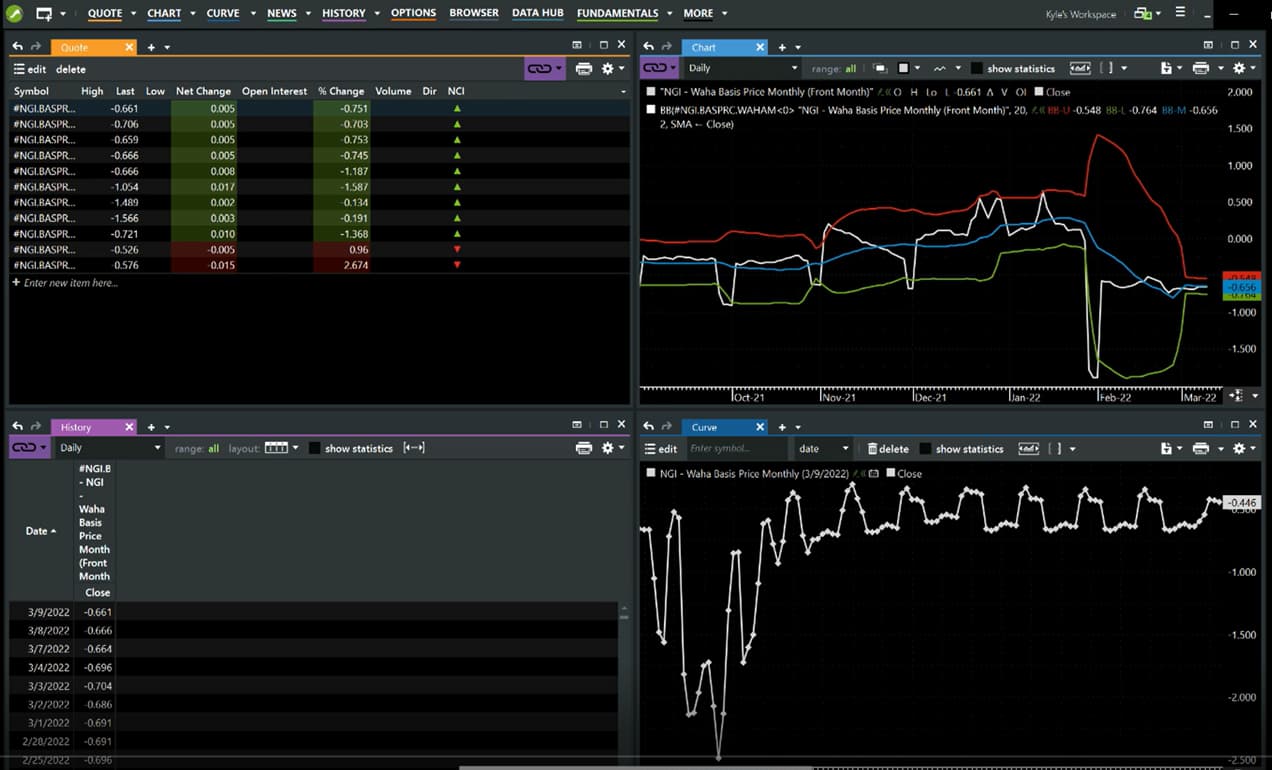Image resolution: width=1272 pixels, height=770 pixels.
Task: Check show statistics in the Curve panel
Action: 925,449
